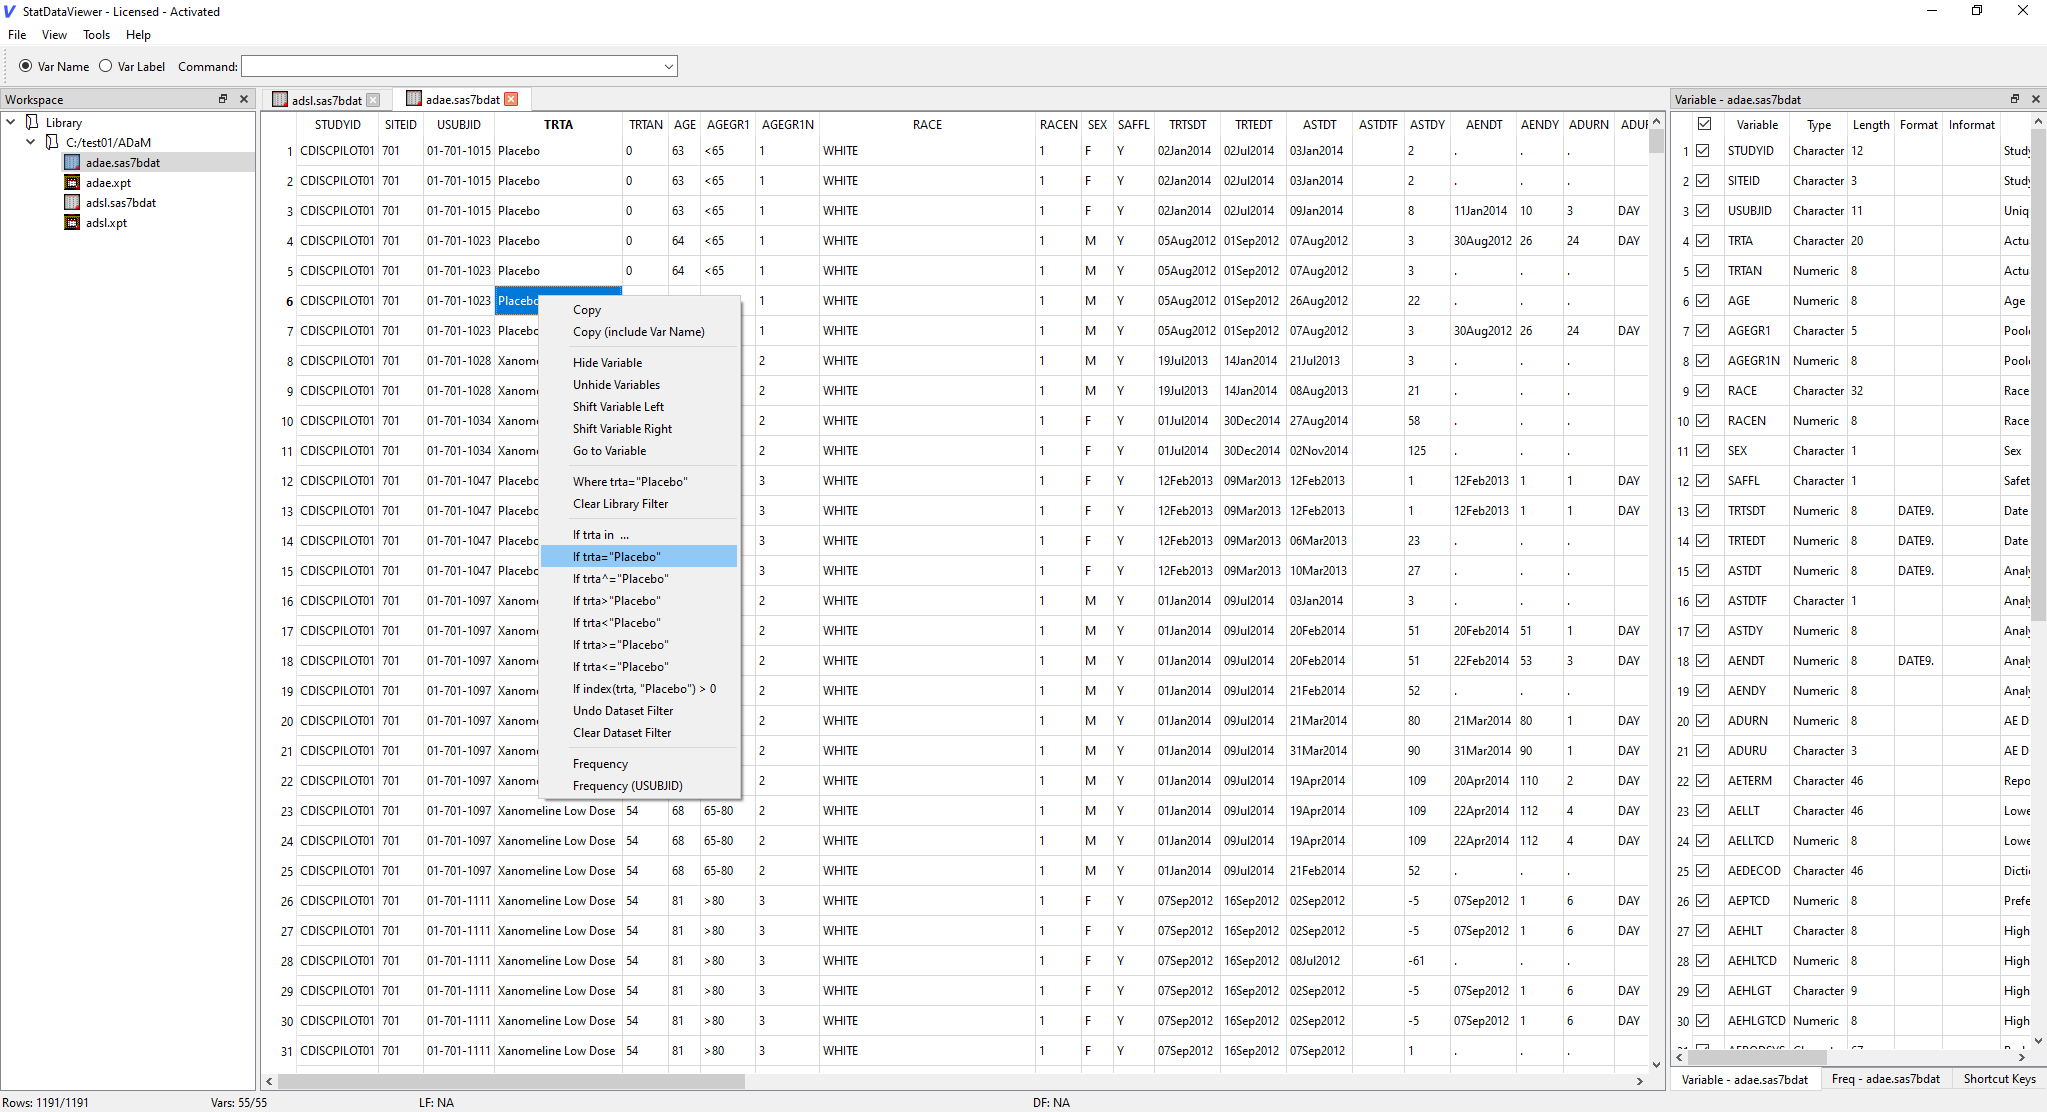2047x1112 pixels.
Task: Select the Variable - adae.sas7bdat bottom tab
Action: (1745, 1080)
